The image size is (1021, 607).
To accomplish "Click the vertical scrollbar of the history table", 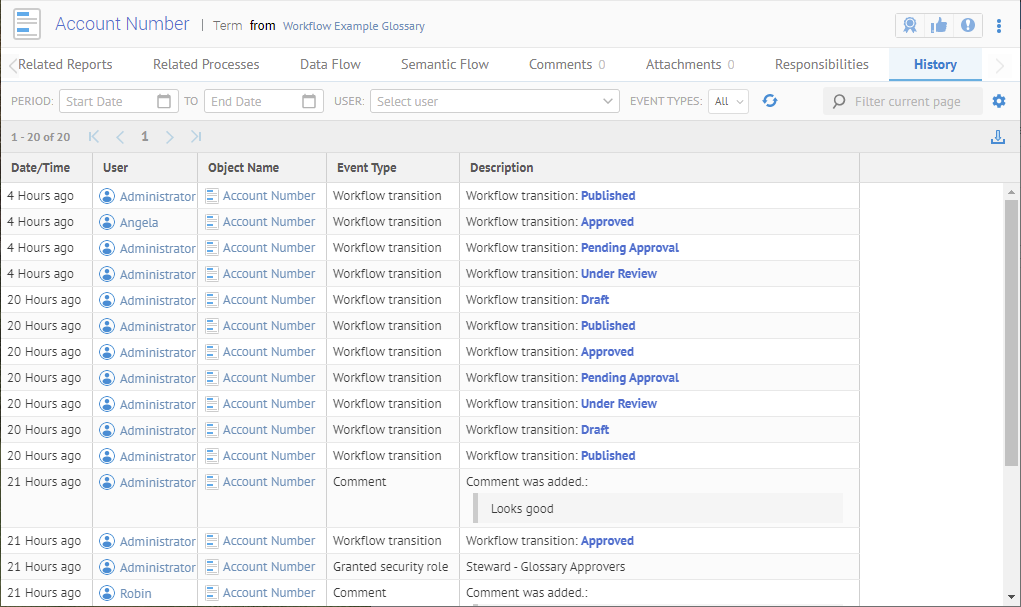I will 1011,330.
